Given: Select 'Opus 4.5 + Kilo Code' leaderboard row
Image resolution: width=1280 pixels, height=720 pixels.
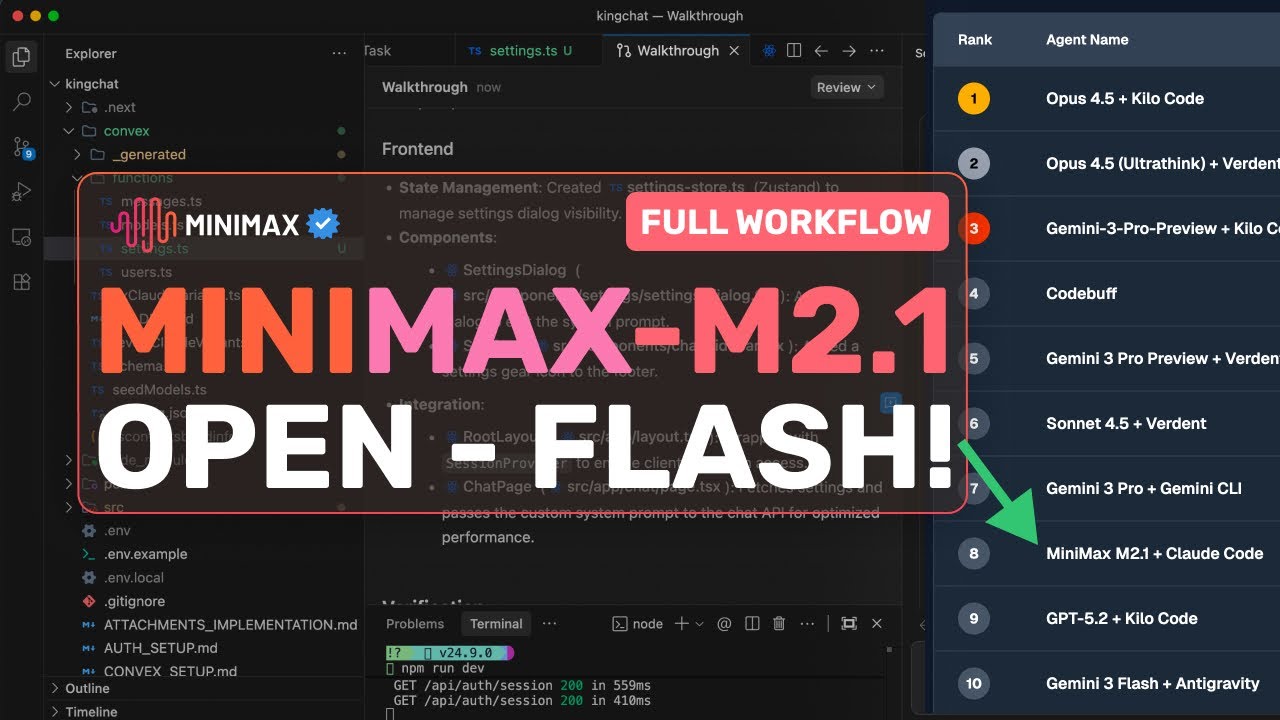Looking at the screenshot, I should point(1106,99).
